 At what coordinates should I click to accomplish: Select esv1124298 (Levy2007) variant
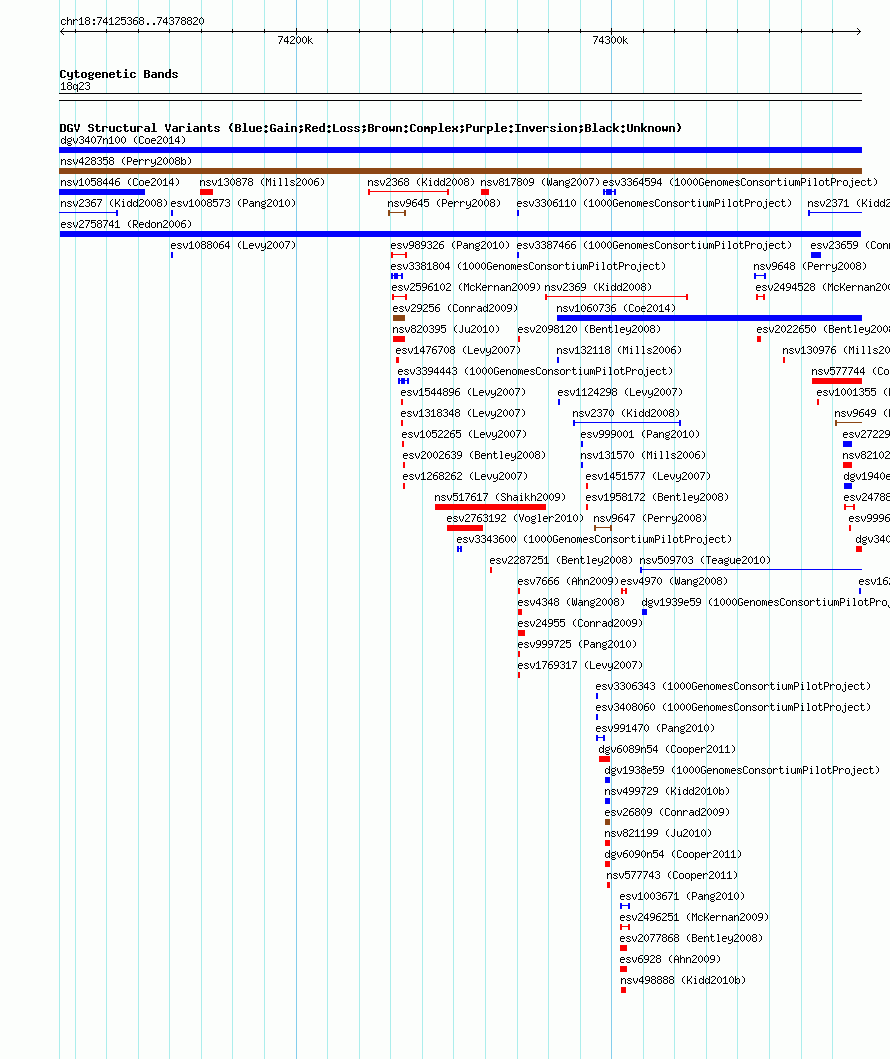(620, 392)
